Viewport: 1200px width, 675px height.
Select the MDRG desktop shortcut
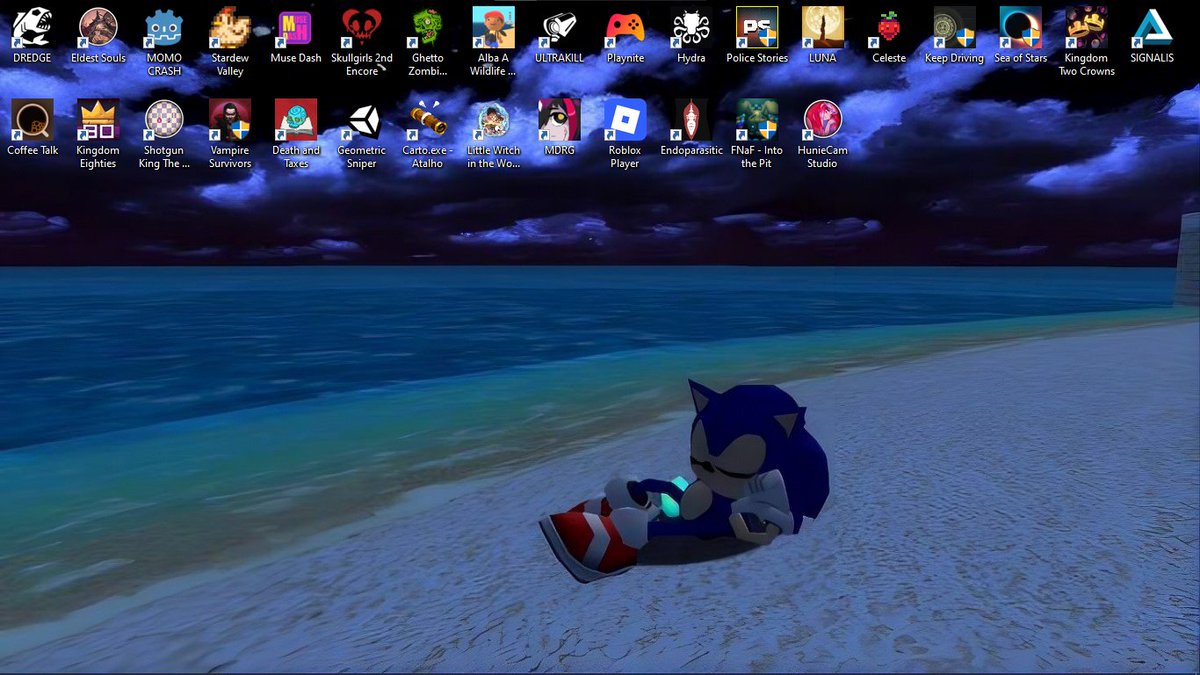pos(559,120)
